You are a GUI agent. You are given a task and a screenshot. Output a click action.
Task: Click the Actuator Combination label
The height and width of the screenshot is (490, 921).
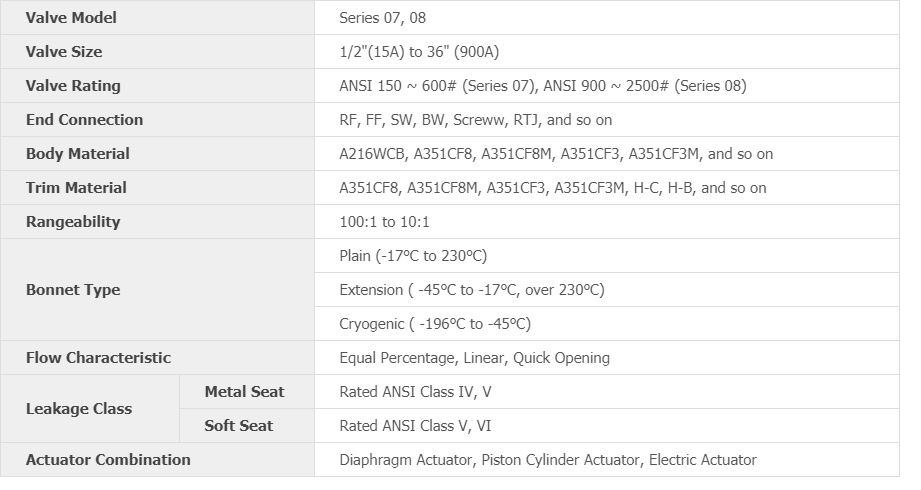(108, 460)
